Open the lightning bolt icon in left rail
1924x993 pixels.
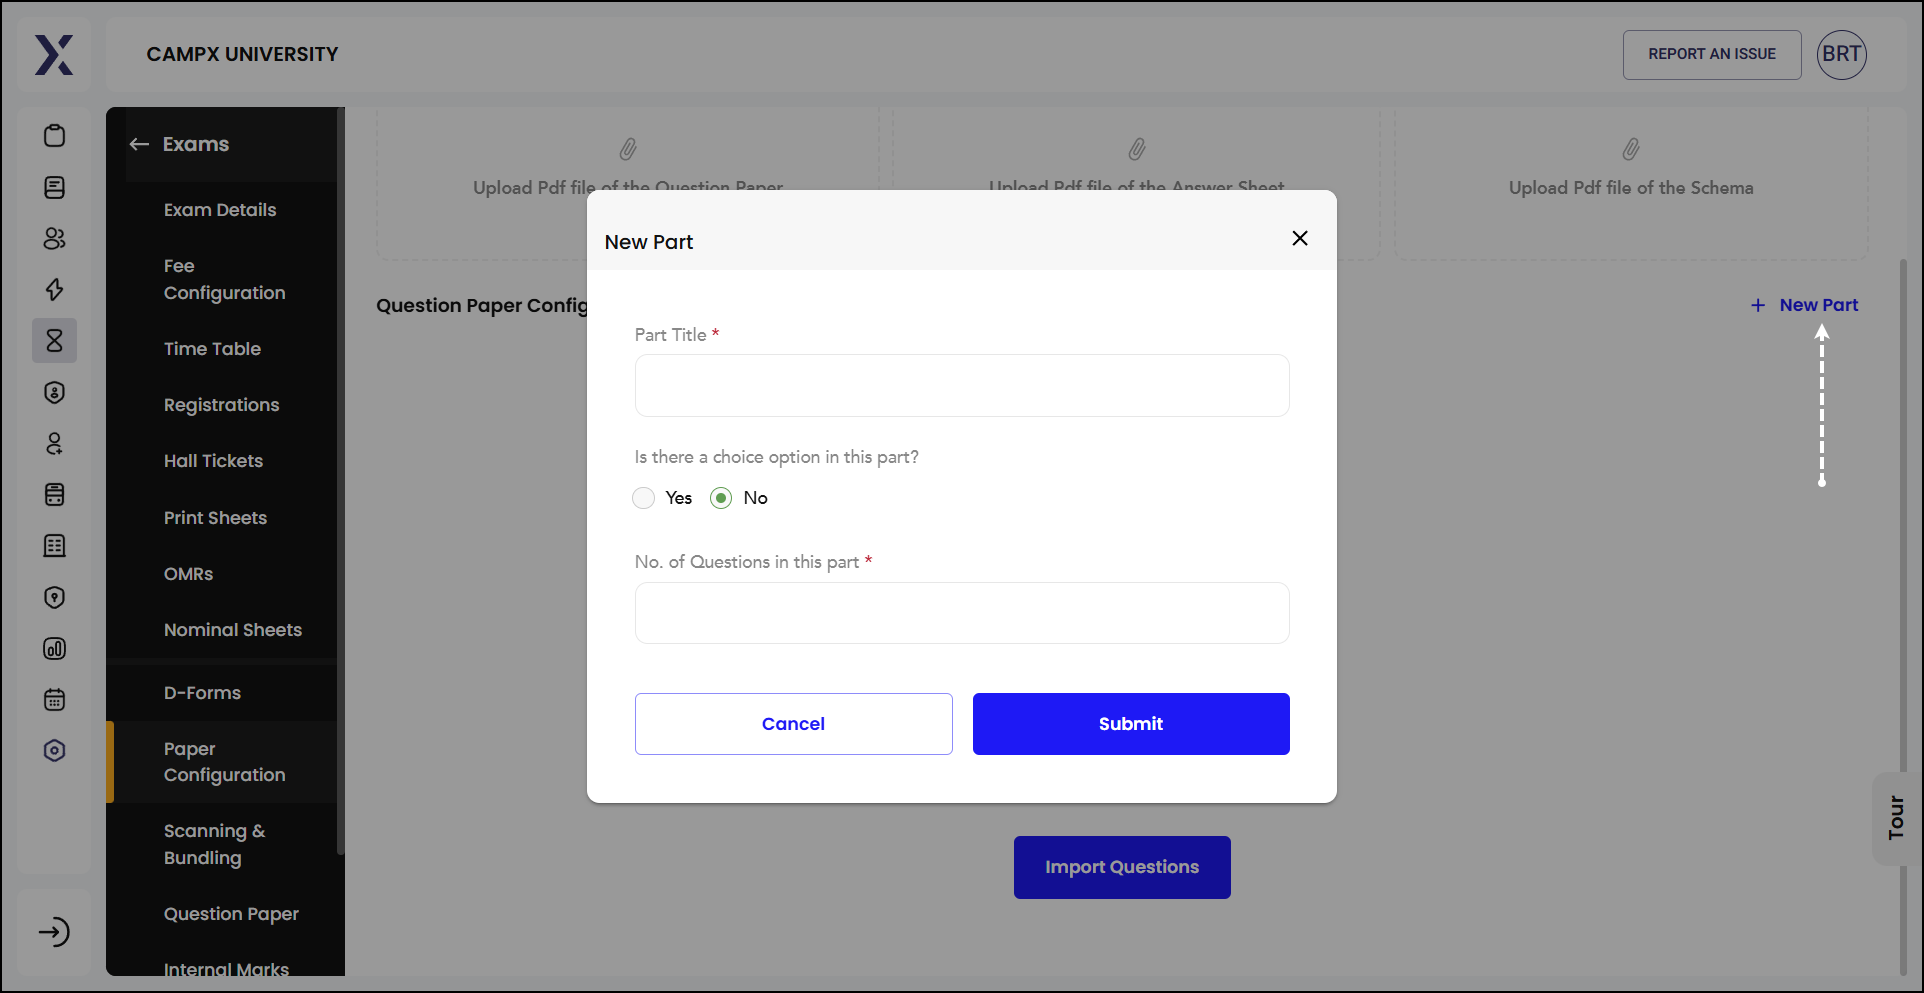tap(55, 290)
